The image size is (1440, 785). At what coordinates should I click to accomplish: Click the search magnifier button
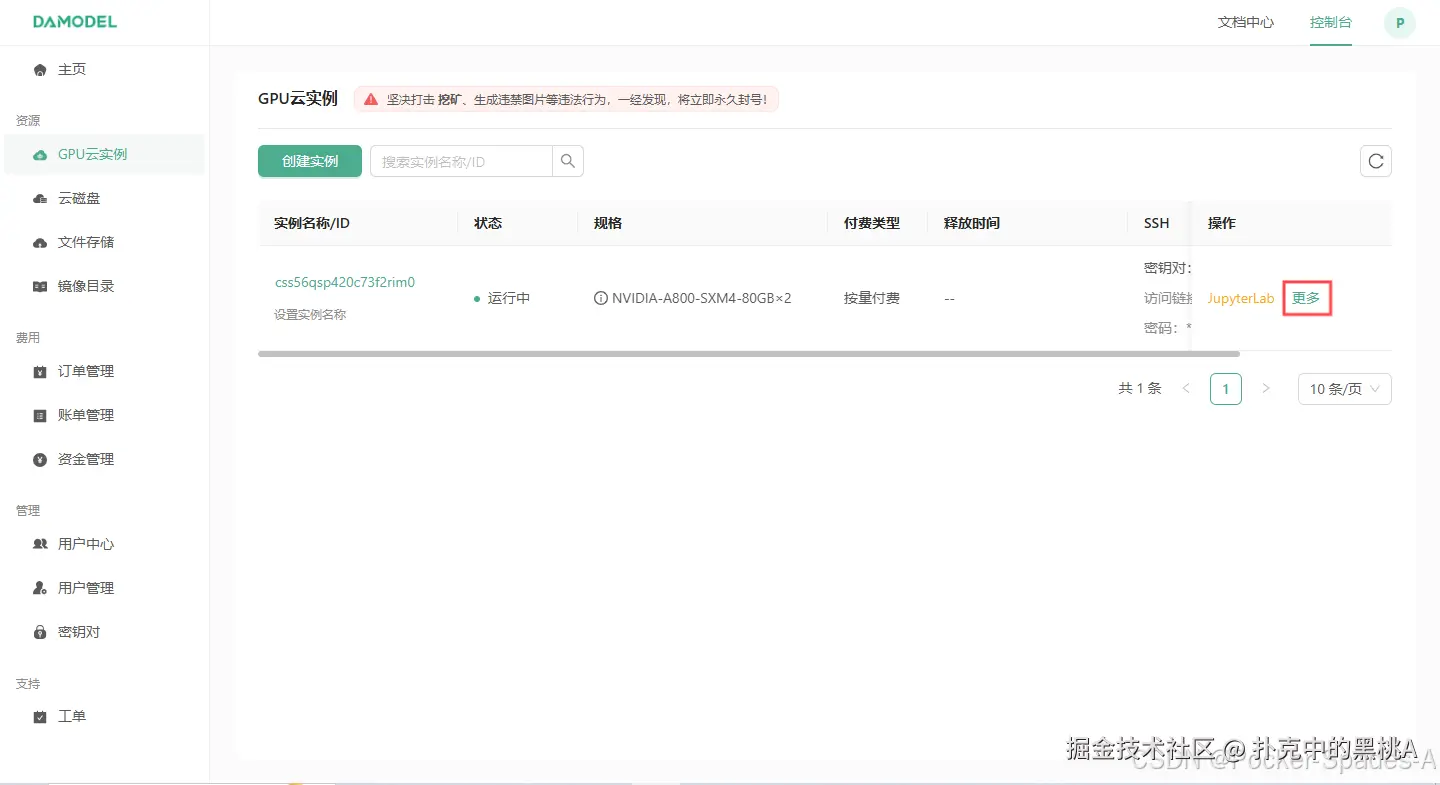(x=568, y=161)
